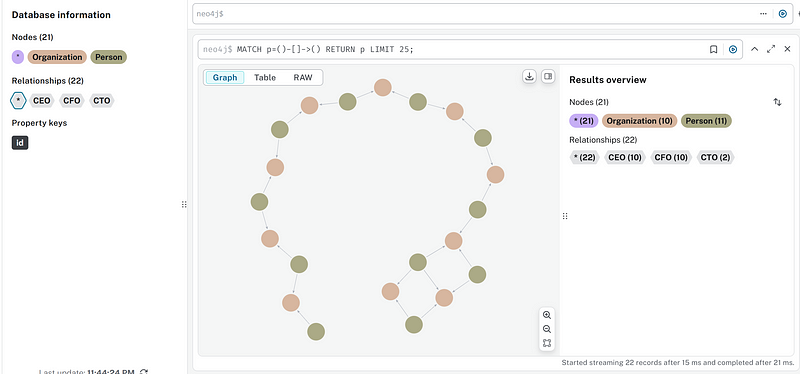Viewport: 800px width, 374px height.
Task: Select the Person label in Database information
Action: click(109, 57)
